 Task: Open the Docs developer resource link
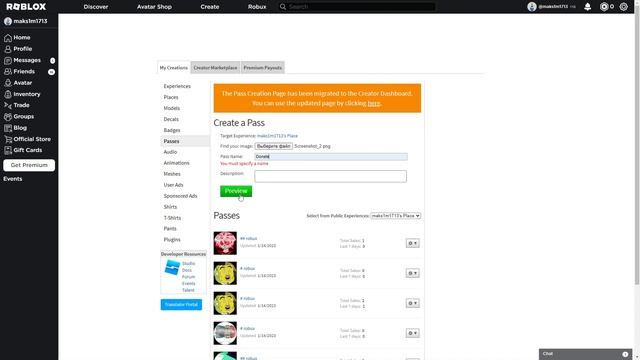tap(187, 270)
